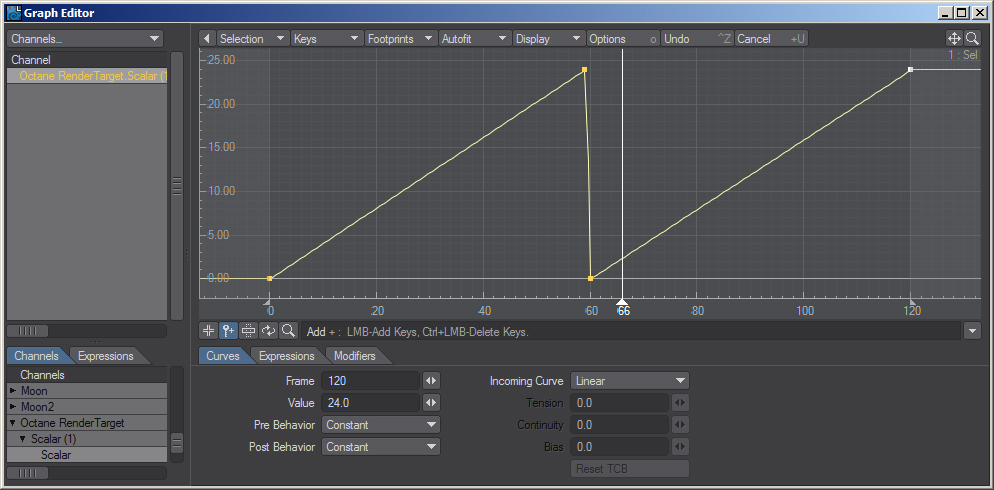Open the Pre Behavior Constant dropdown
Image resolution: width=994 pixels, height=490 pixels.
[x=381, y=425]
